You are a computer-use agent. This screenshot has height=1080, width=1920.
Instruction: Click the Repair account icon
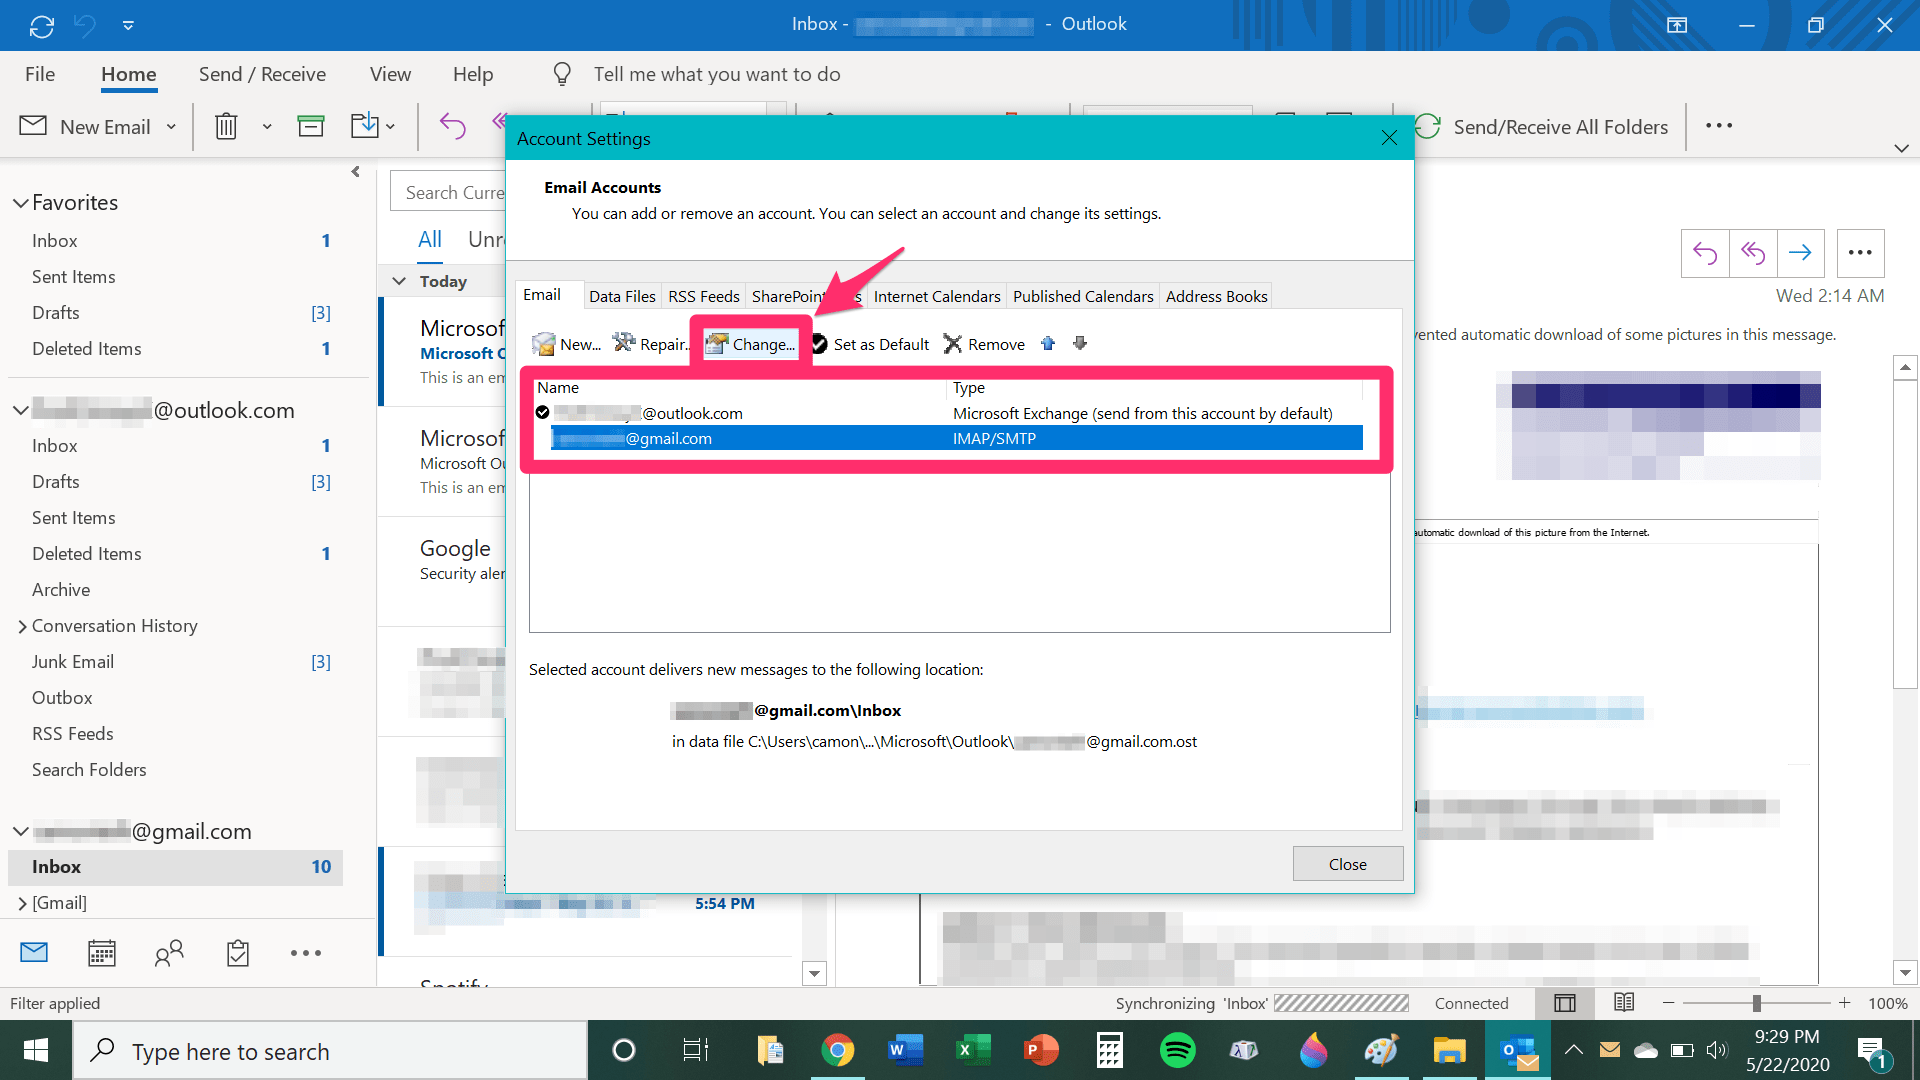coord(625,343)
